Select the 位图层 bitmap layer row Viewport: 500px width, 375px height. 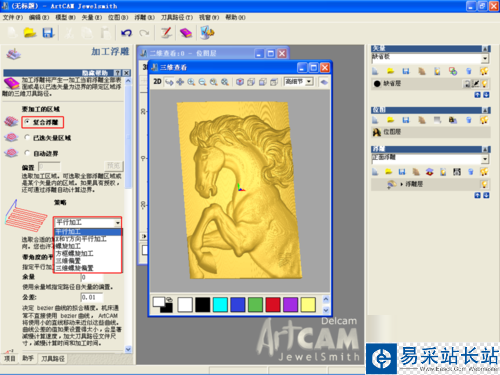431,132
